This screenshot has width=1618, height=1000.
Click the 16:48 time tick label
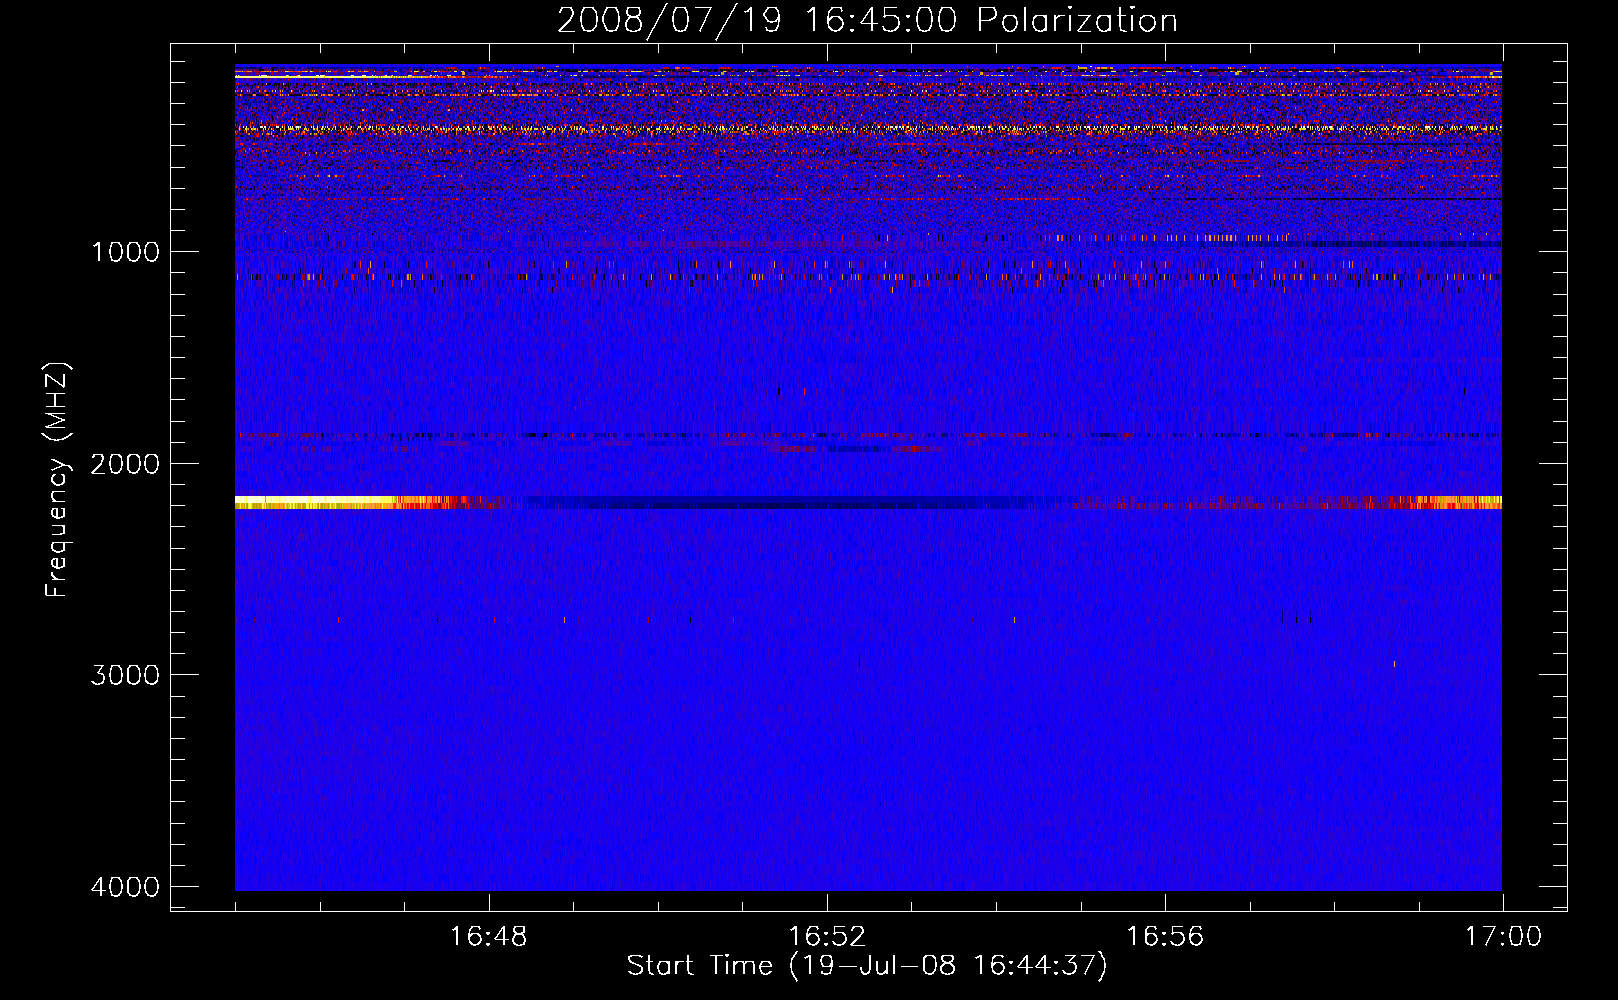click(489, 937)
